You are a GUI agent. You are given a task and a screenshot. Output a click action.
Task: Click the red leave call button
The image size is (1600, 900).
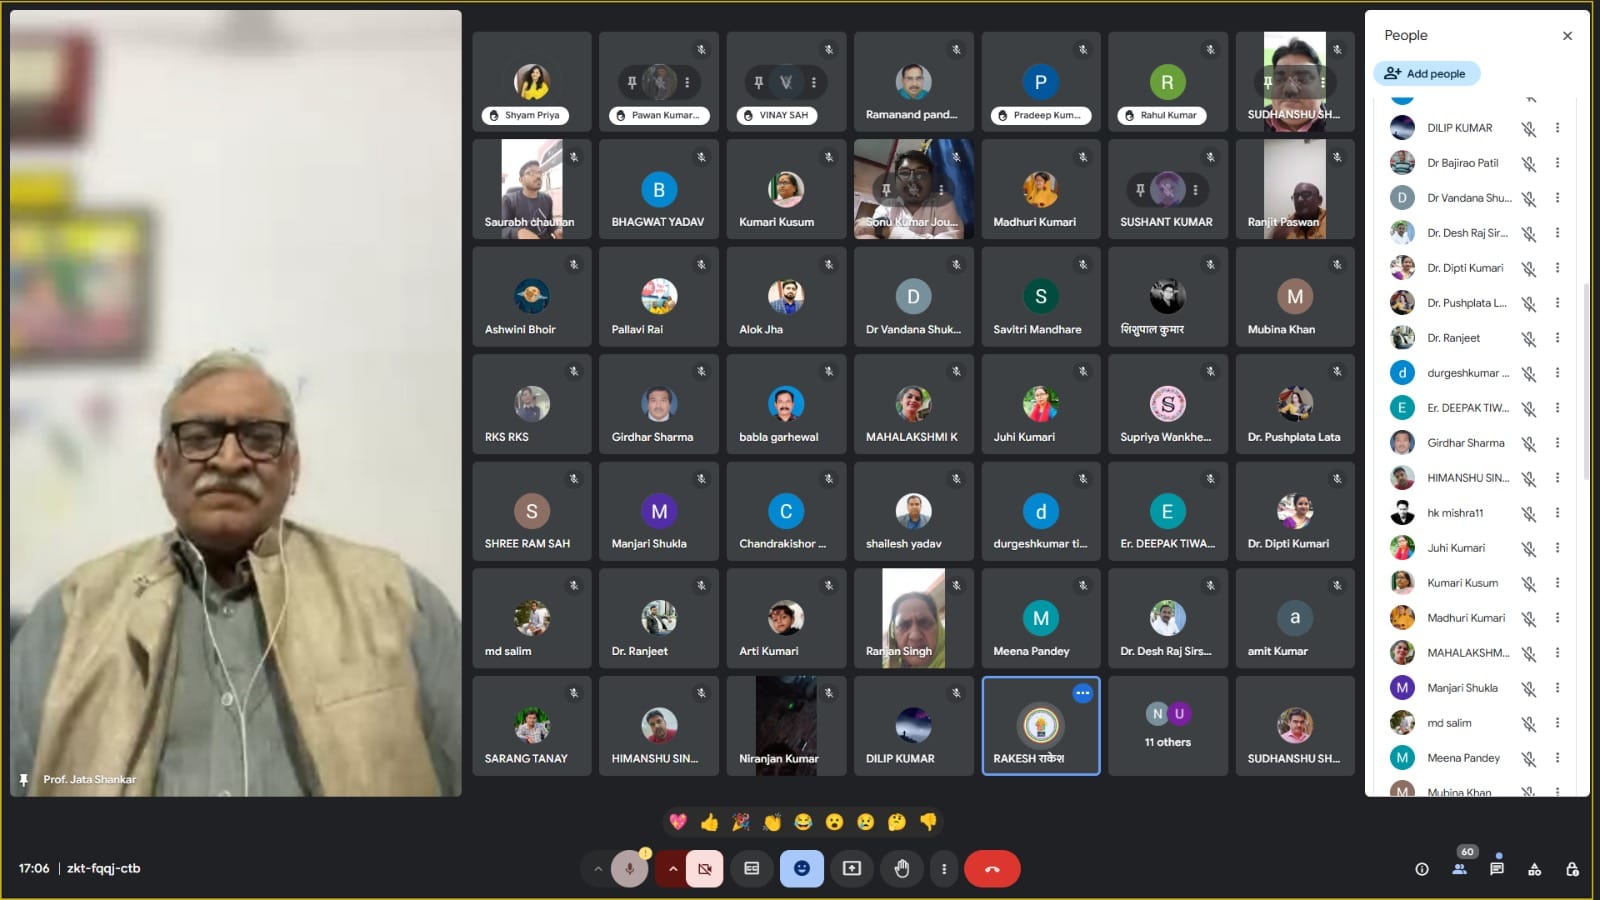point(991,869)
